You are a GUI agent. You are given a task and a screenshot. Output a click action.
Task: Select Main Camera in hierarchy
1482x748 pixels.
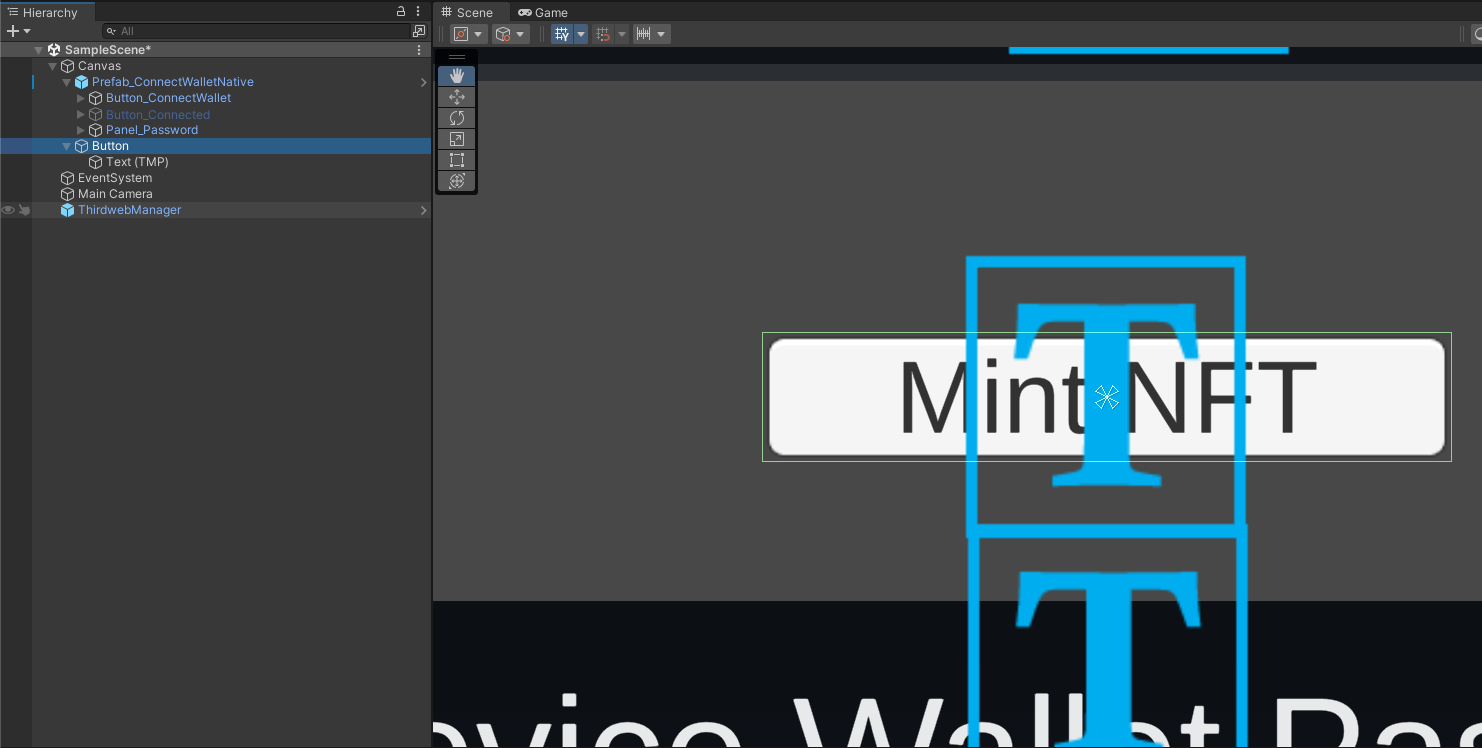coord(115,194)
